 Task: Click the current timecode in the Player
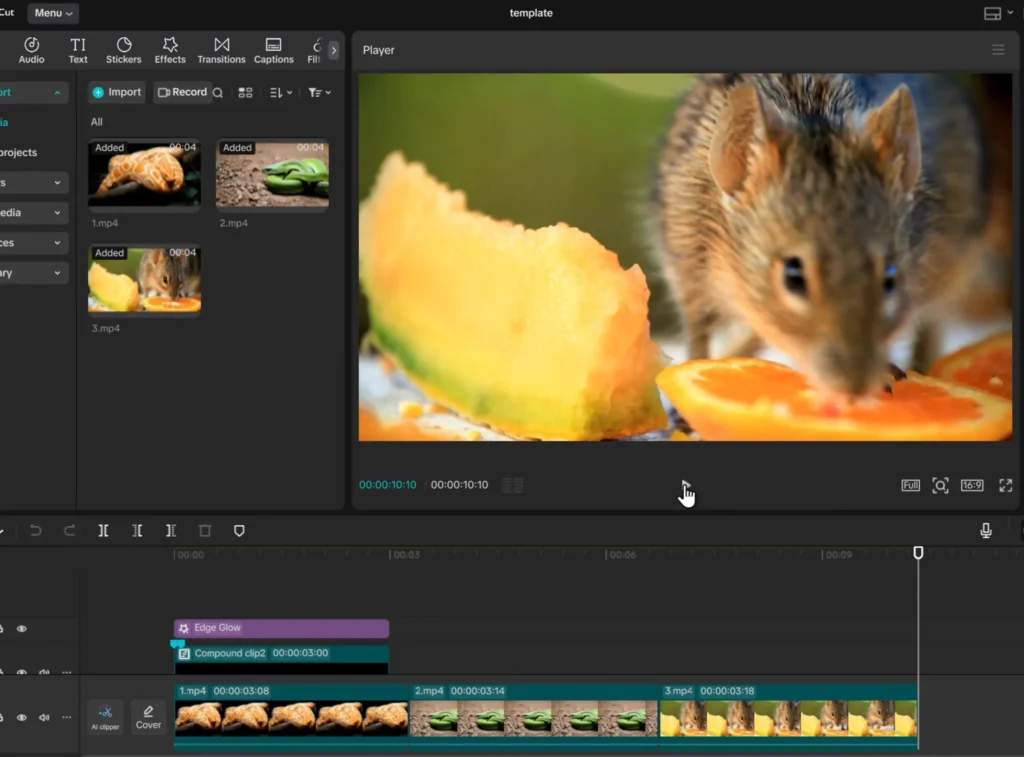(x=387, y=485)
